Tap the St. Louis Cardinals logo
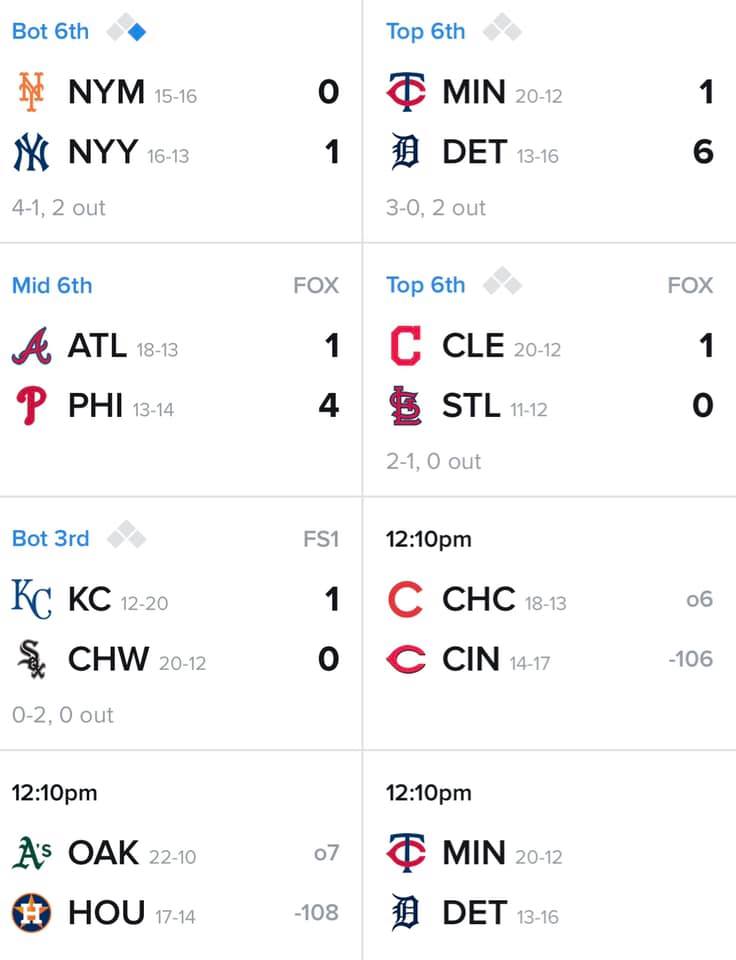The image size is (736, 960). point(405,405)
